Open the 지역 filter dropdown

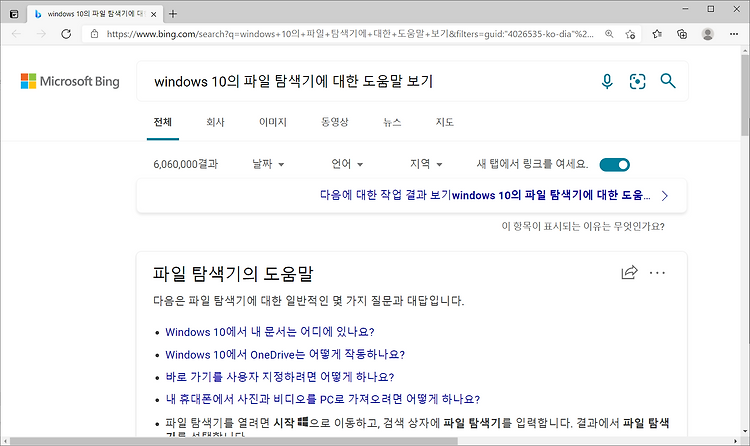click(x=426, y=164)
